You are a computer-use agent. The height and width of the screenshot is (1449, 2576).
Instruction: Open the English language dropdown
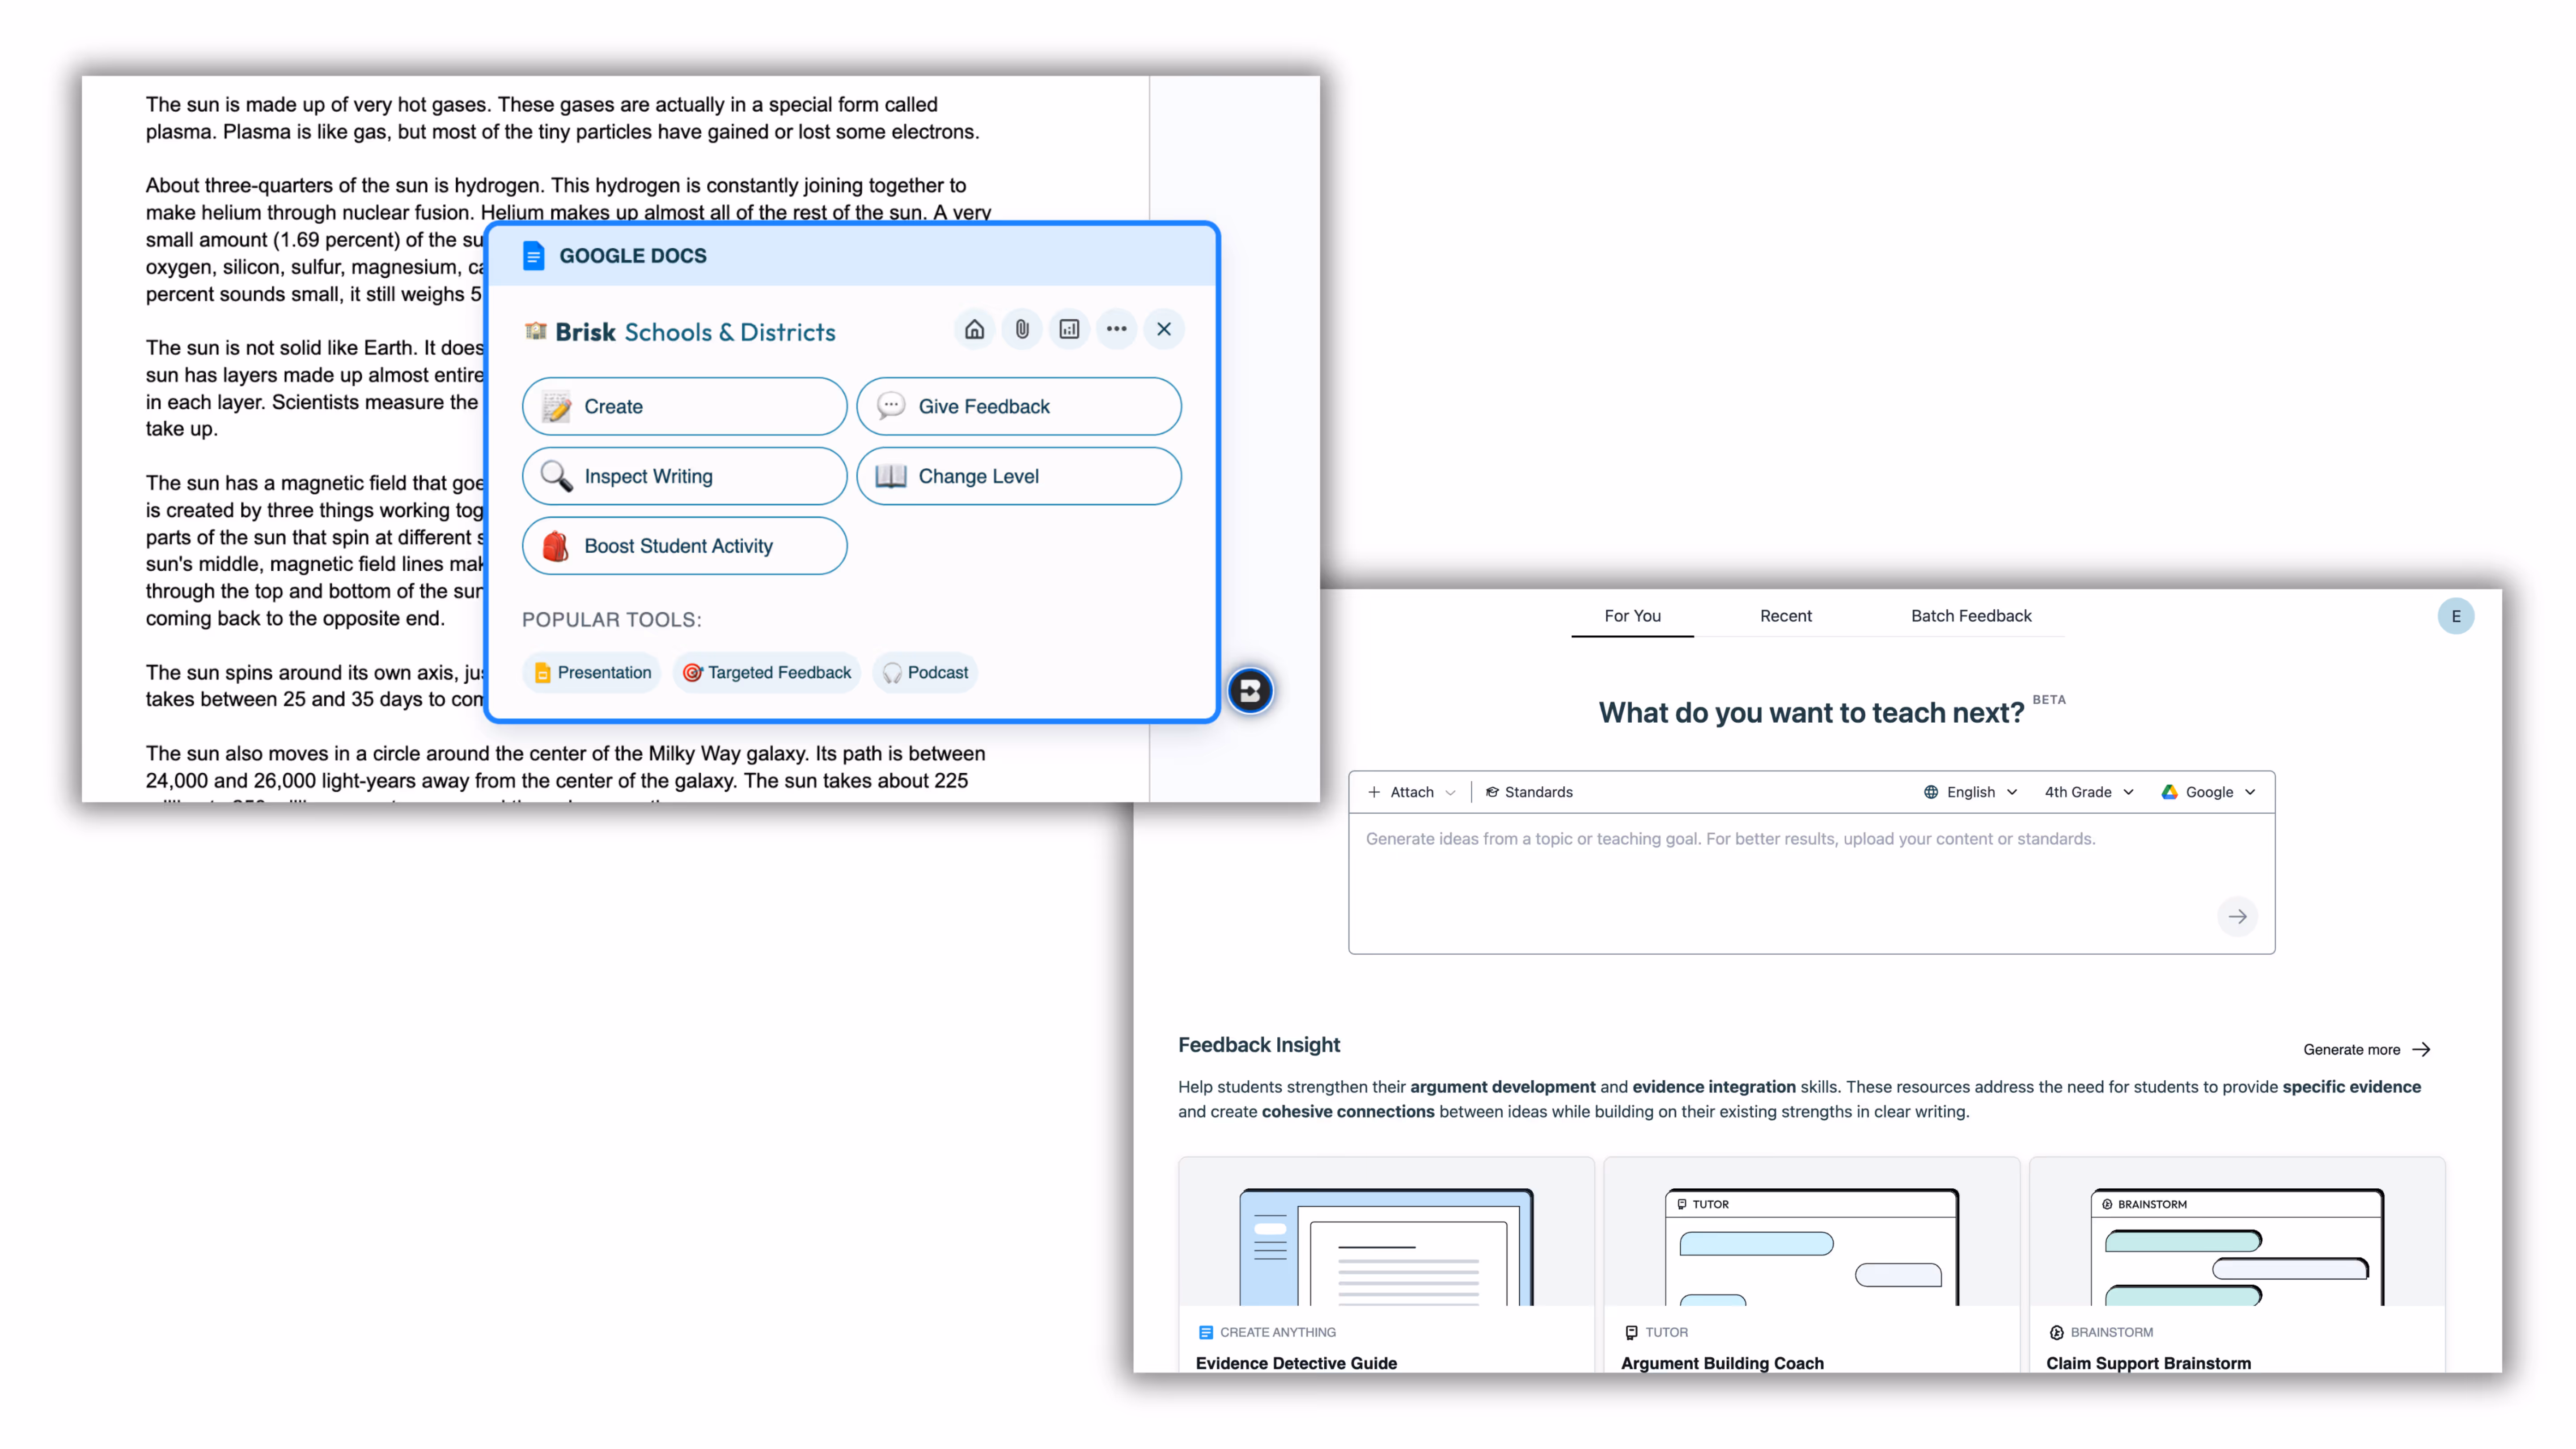pyautogui.click(x=1970, y=792)
